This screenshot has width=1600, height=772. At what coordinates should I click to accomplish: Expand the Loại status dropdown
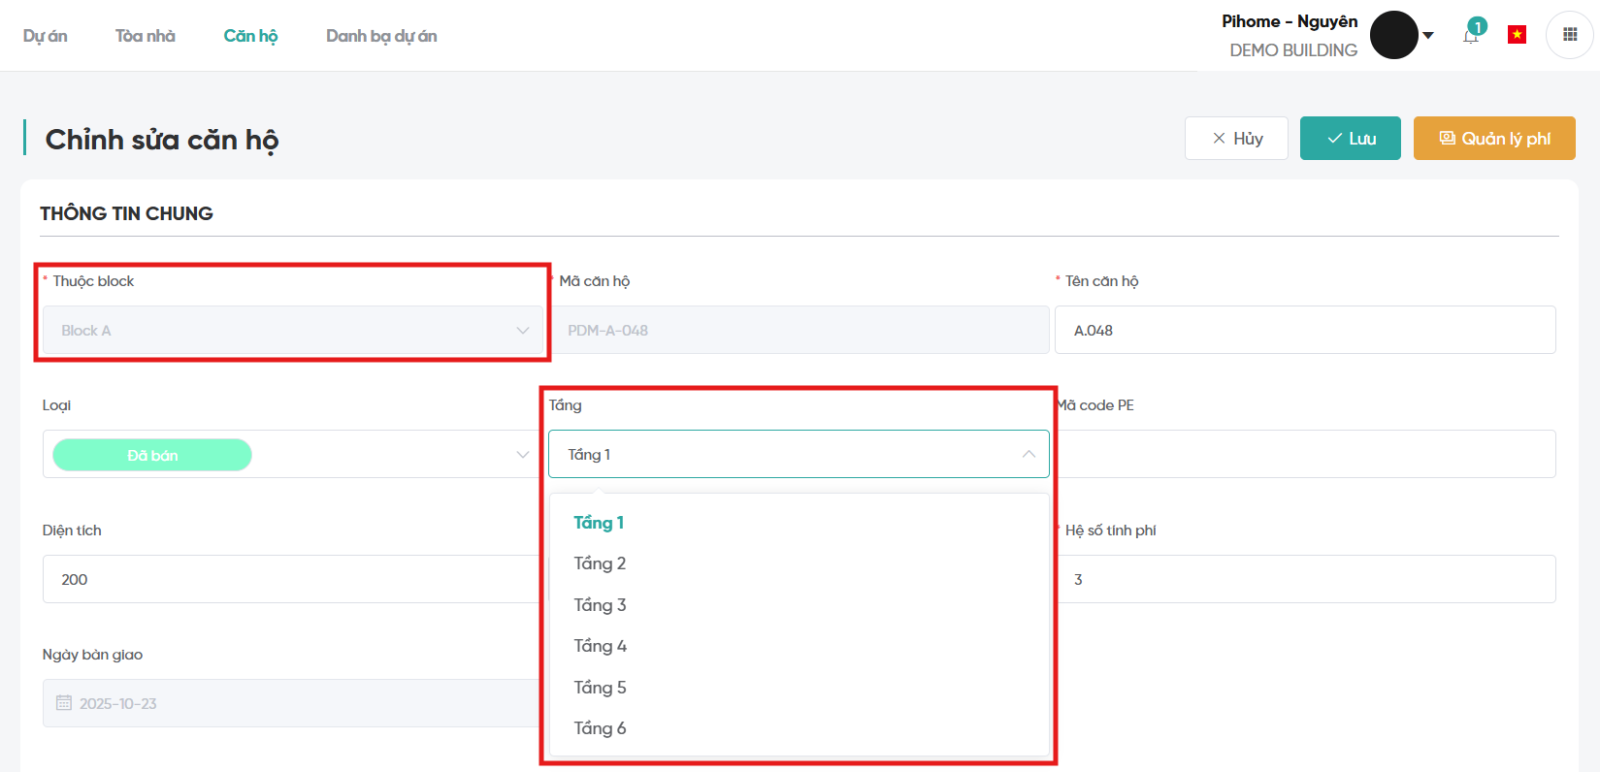point(522,455)
